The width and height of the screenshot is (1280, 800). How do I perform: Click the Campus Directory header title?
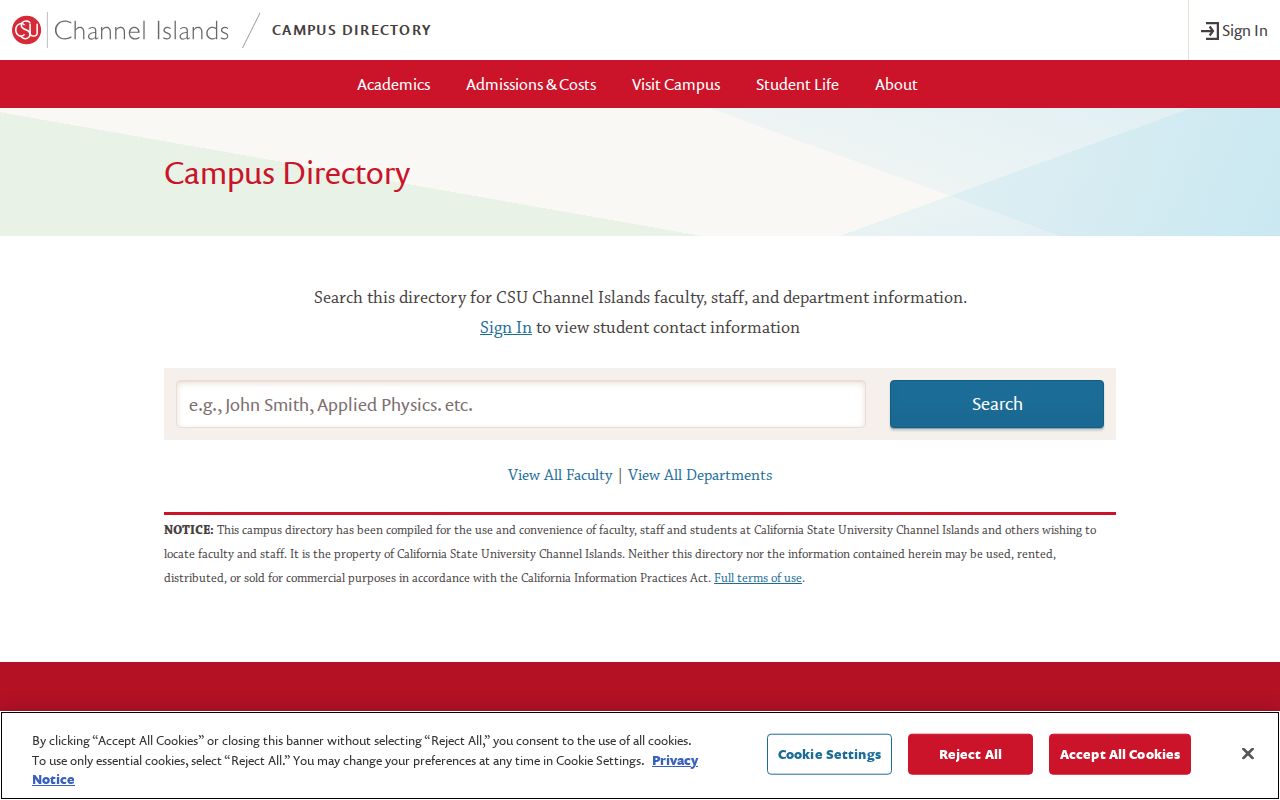pyautogui.click(x=351, y=30)
